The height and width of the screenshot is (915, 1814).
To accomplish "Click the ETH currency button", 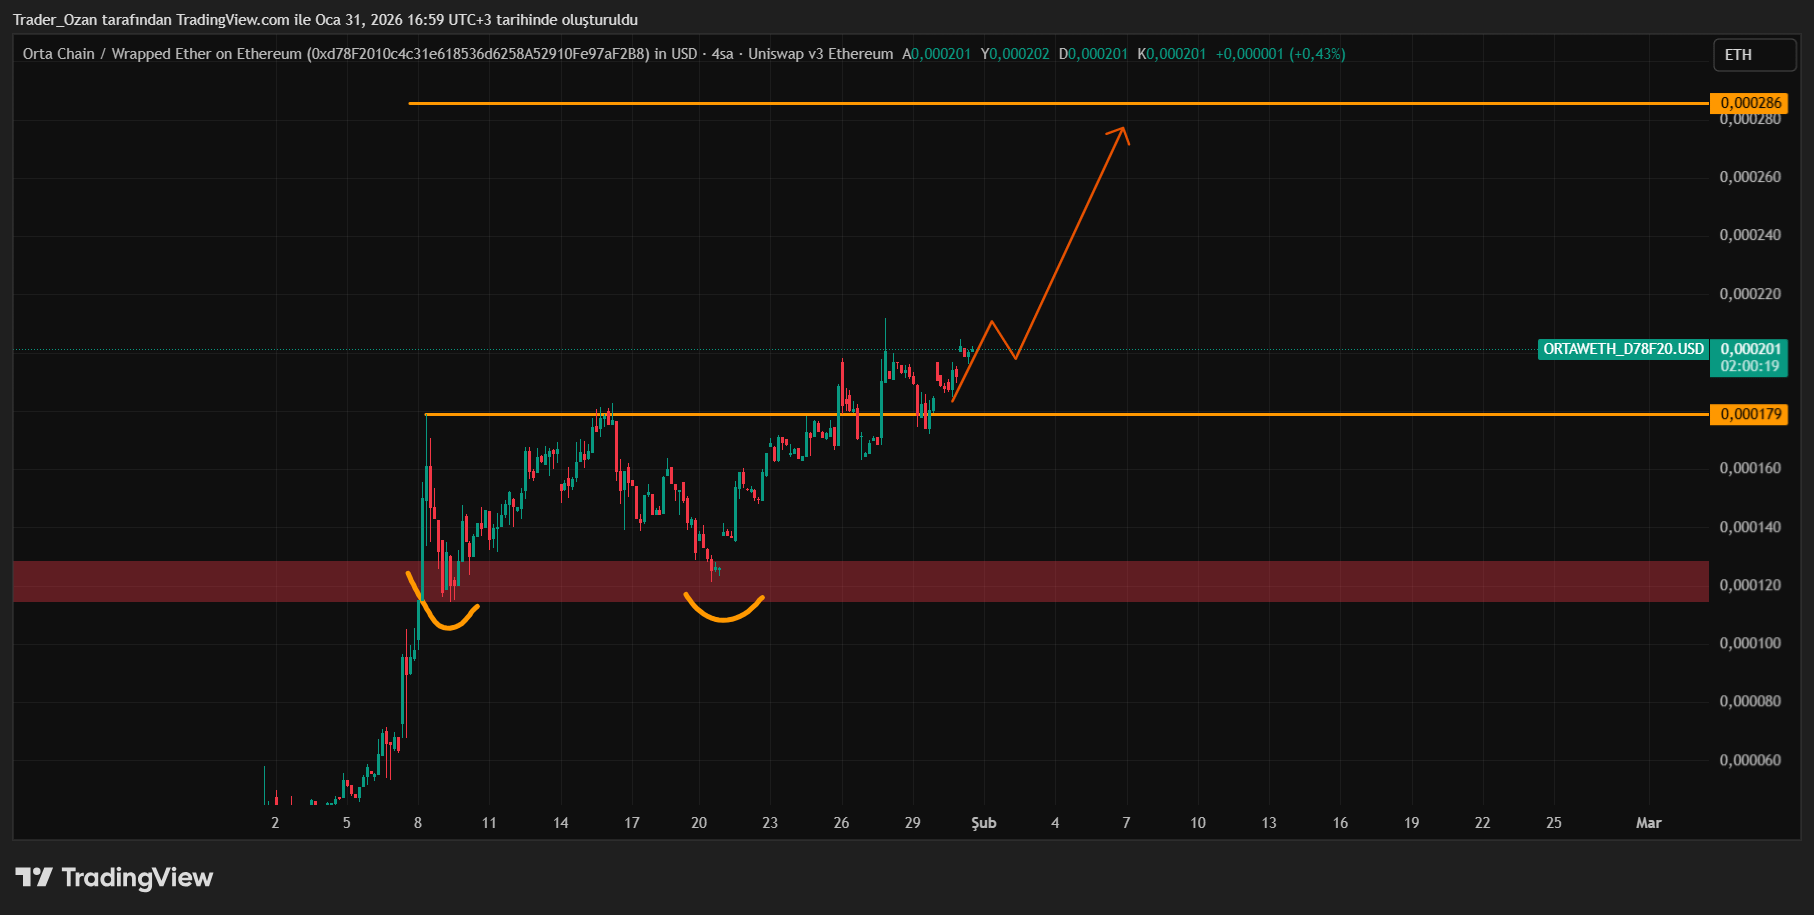I will [1754, 55].
